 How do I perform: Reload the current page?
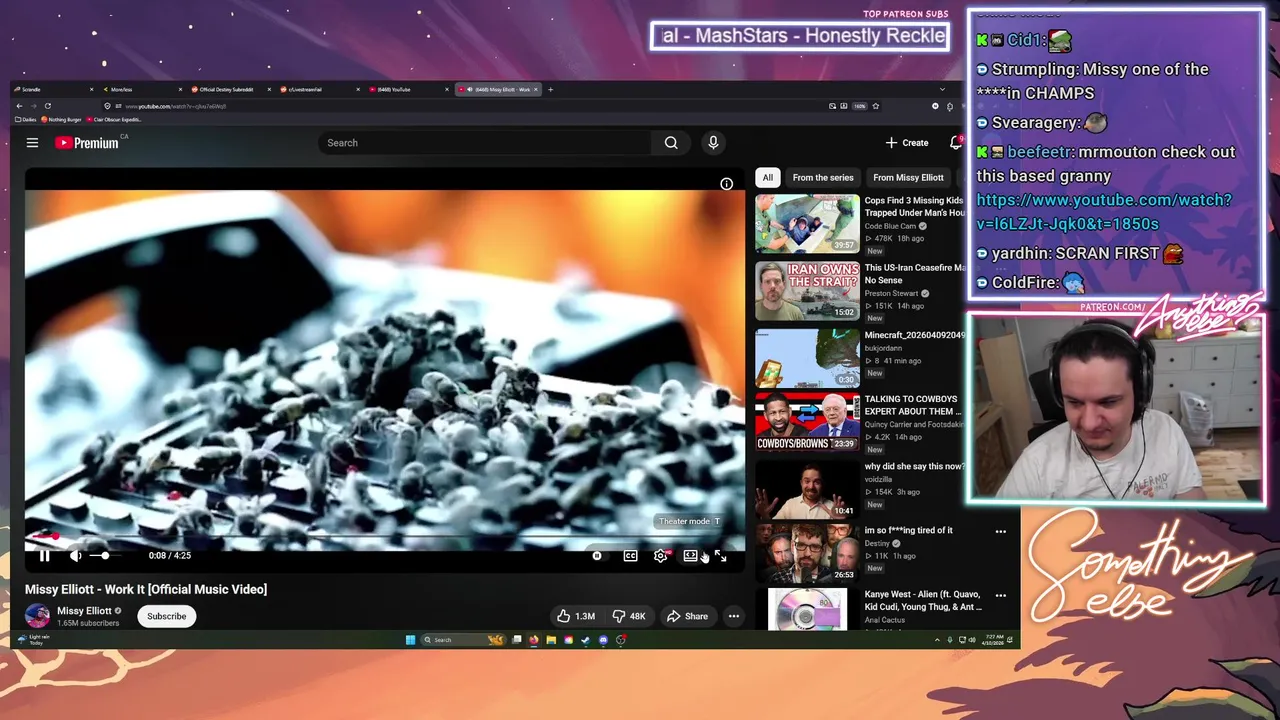click(x=47, y=106)
